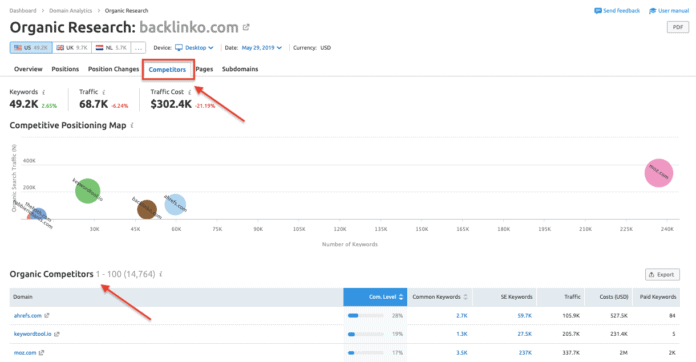Click the SE Keywords column header
The height and width of the screenshot is (362, 696).
(x=505, y=297)
